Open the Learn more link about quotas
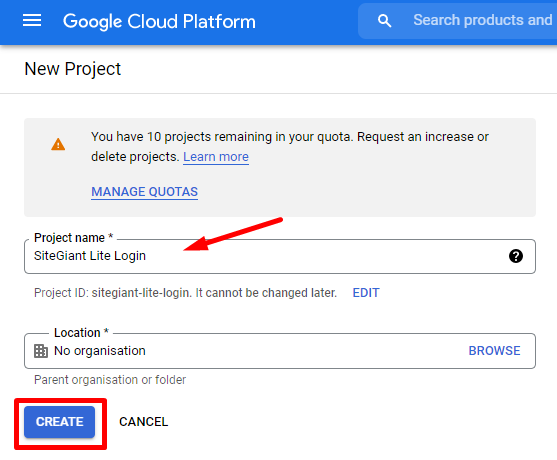557x460 pixels. (216, 157)
